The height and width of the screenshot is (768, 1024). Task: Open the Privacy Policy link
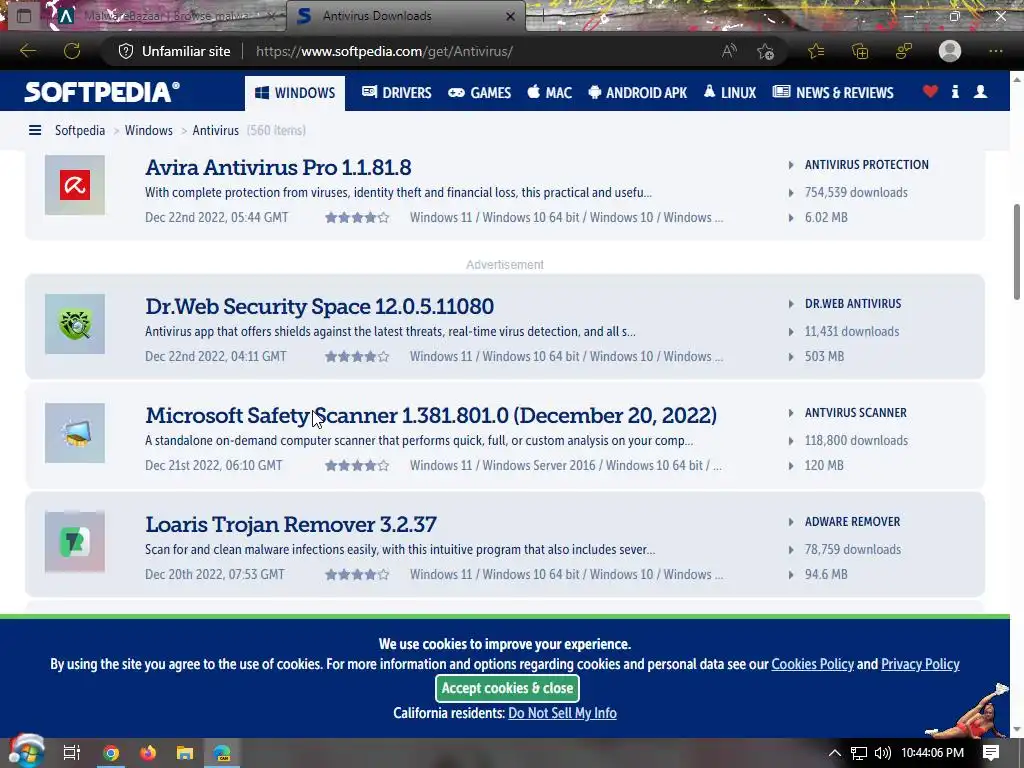tap(920, 664)
